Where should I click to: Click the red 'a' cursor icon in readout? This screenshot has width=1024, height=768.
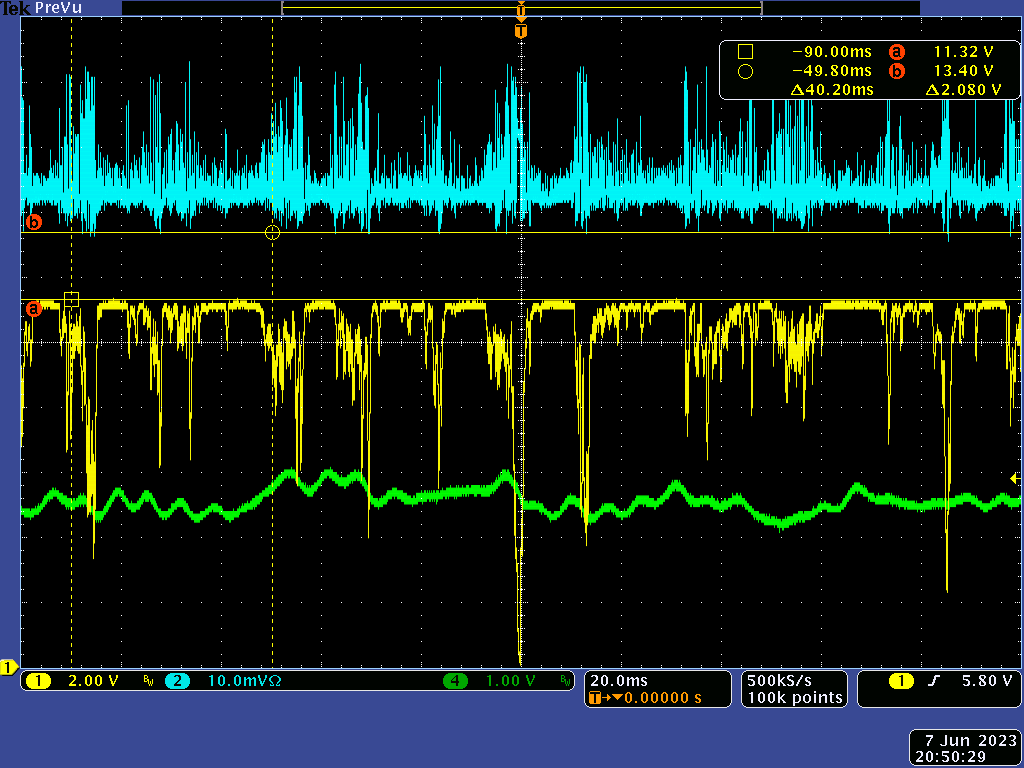point(897,52)
